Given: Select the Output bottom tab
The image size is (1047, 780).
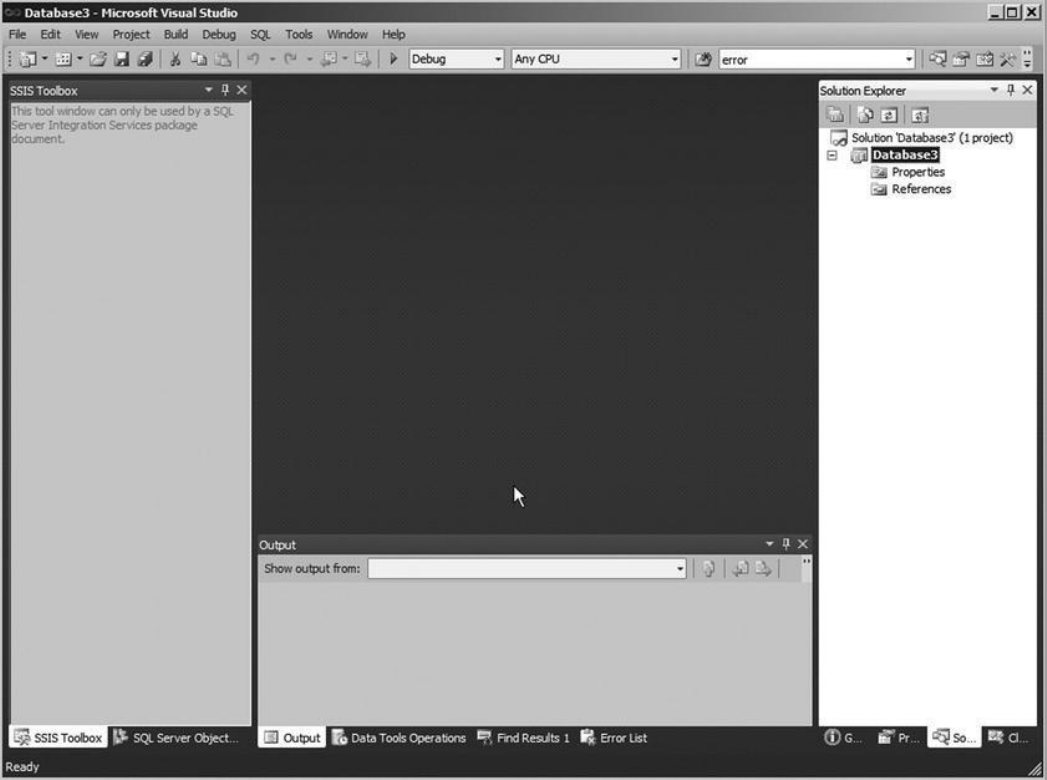Looking at the screenshot, I should point(292,737).
